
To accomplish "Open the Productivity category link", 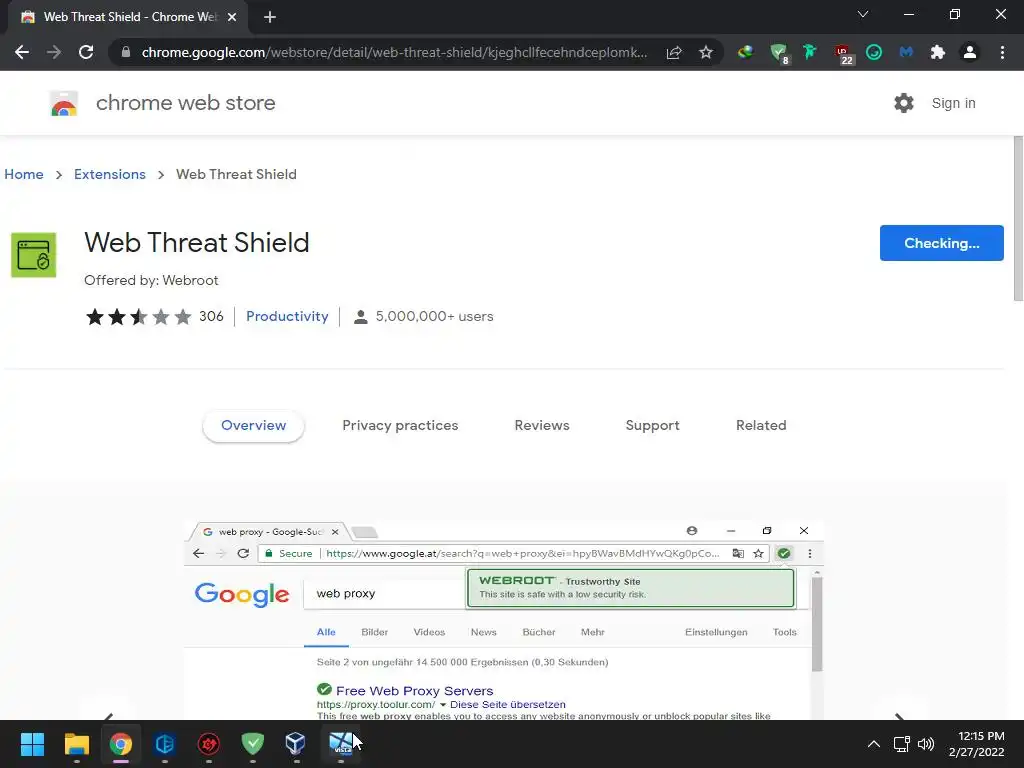I will point(287,316).
